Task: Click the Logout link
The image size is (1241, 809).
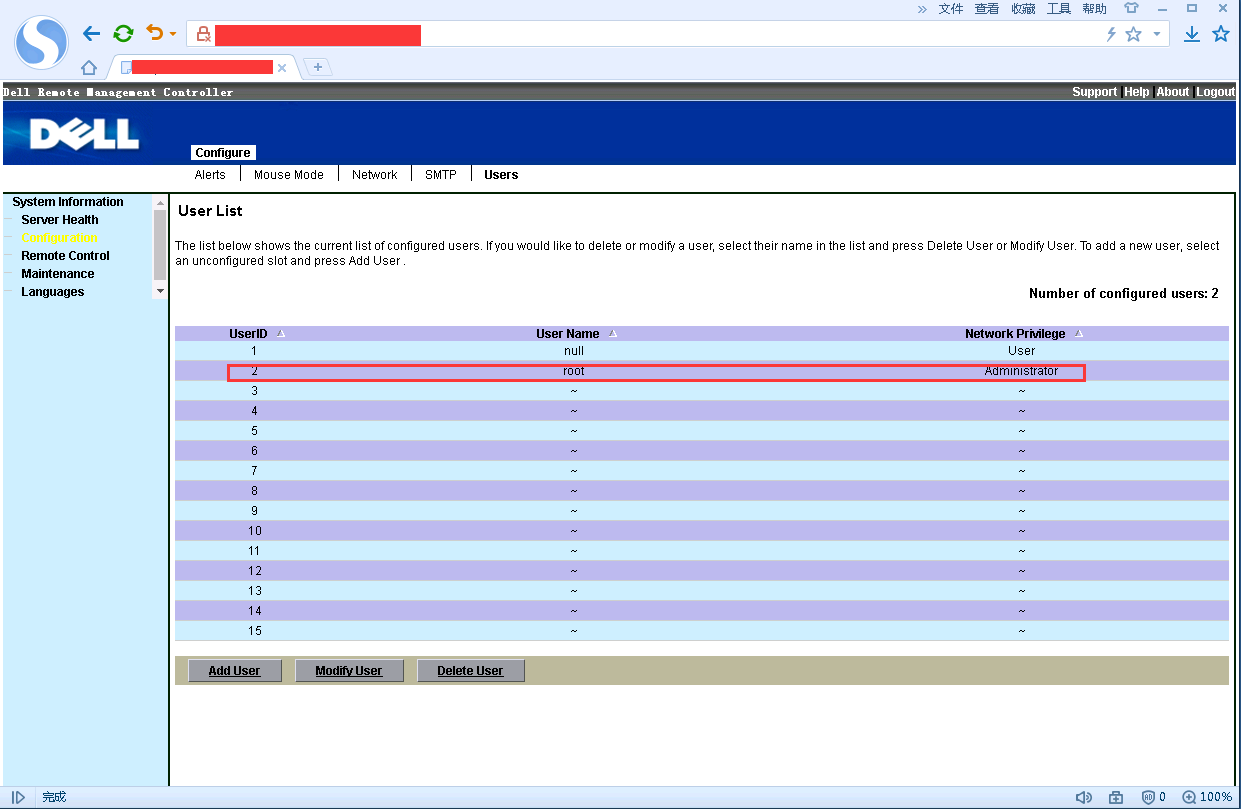Action: click(x=1216, y=92)
